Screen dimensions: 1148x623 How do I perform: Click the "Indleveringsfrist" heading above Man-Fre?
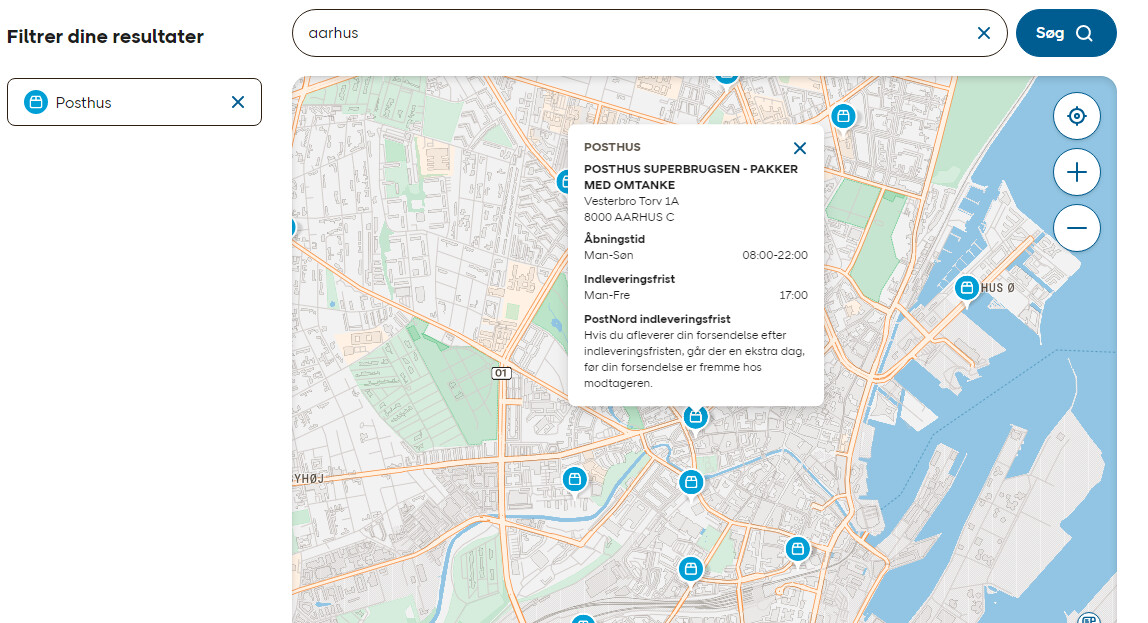629,279
